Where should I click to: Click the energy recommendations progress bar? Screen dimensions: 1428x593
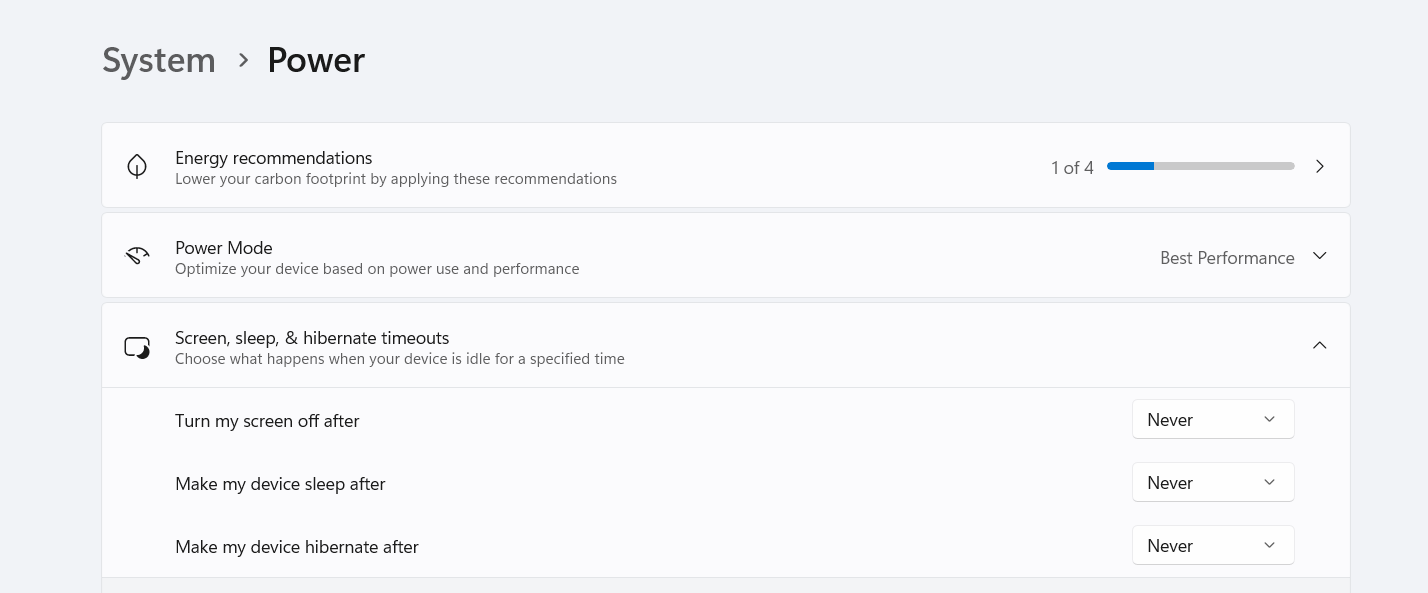coord(1200,166)
